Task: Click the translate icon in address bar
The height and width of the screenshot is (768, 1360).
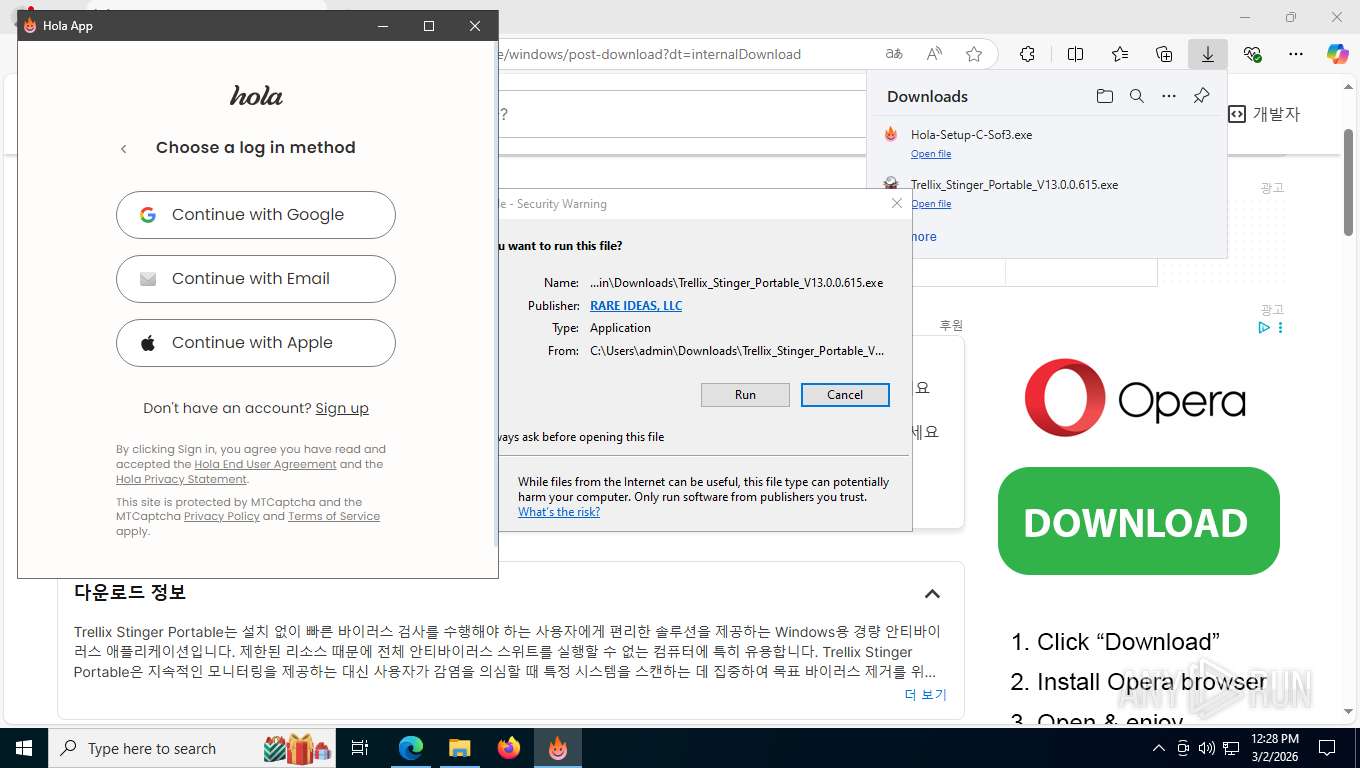Action: pos(894,54)
